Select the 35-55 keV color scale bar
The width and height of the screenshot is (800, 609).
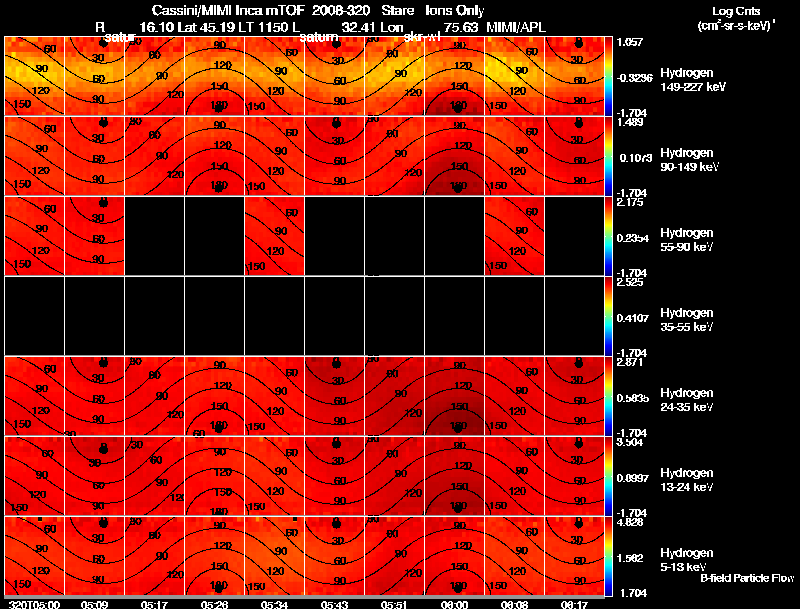608,316
